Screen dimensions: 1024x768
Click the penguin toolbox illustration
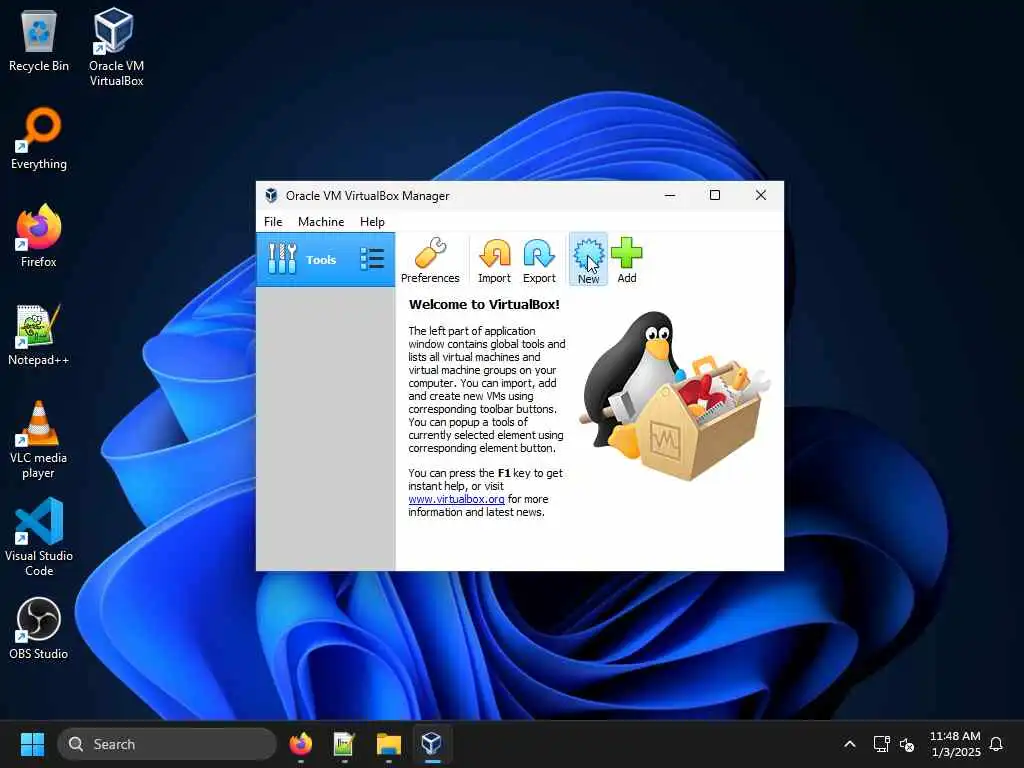pos(675,396)
